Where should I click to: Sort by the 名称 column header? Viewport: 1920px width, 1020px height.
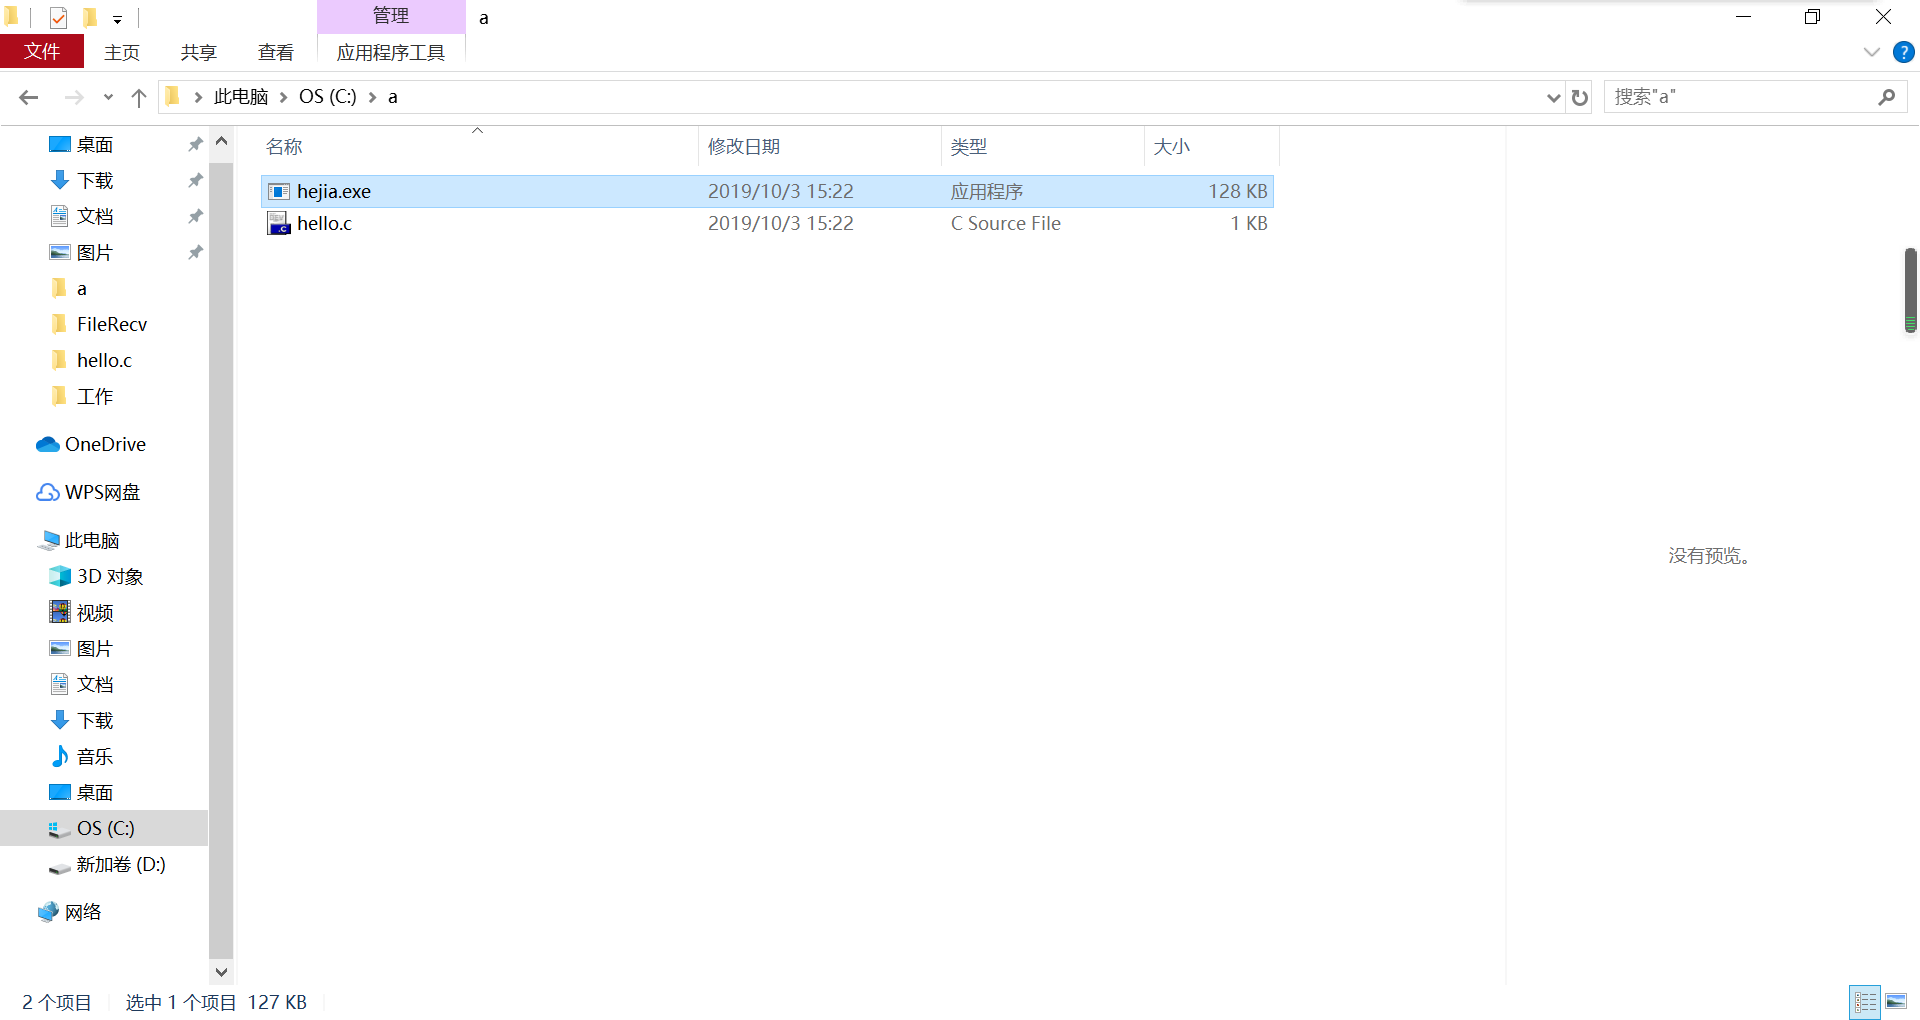click(478, 147)
